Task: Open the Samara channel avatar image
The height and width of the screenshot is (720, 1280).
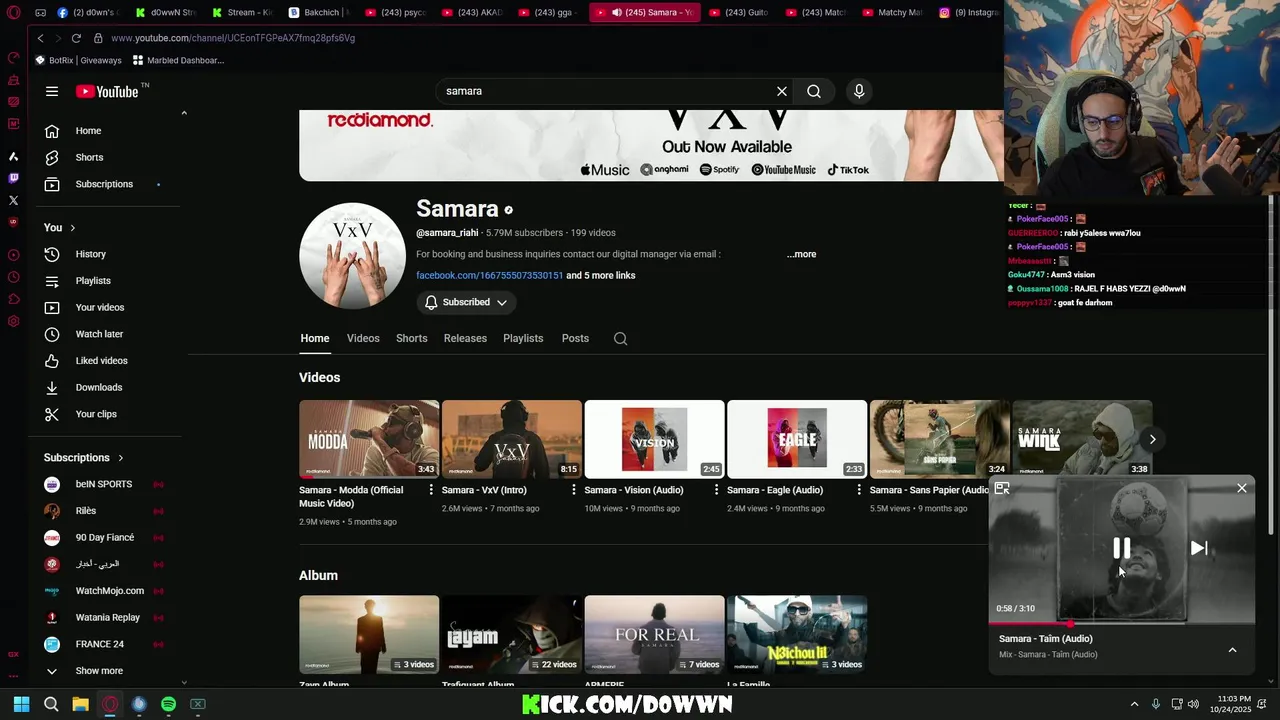Action: coord(352,256)
